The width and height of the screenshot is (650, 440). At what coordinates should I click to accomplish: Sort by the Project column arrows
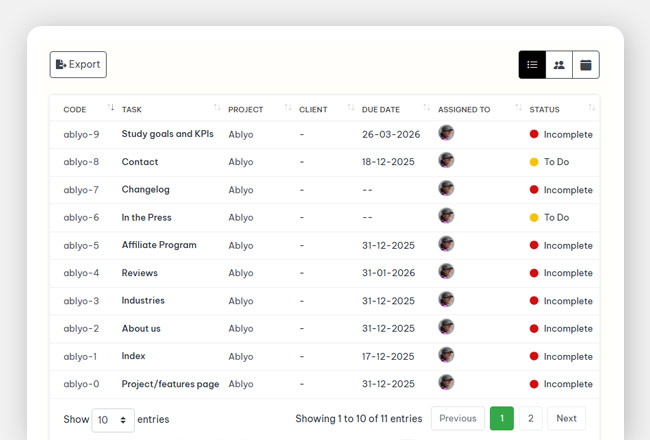click(288, 108)
